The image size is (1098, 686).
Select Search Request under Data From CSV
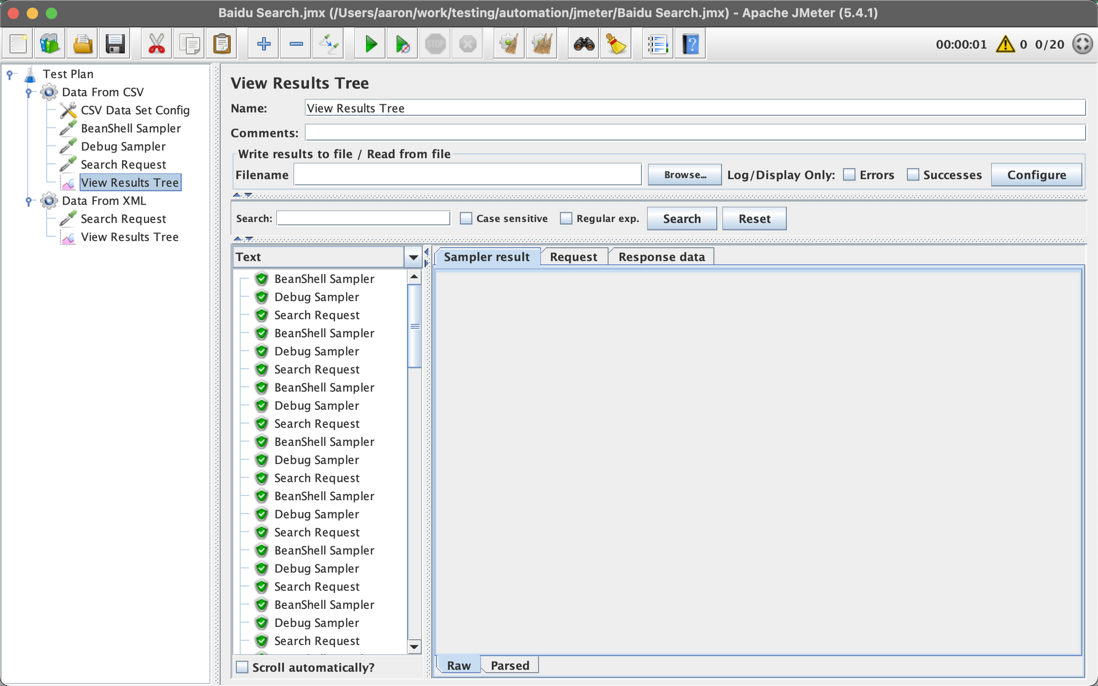[123, 164]
